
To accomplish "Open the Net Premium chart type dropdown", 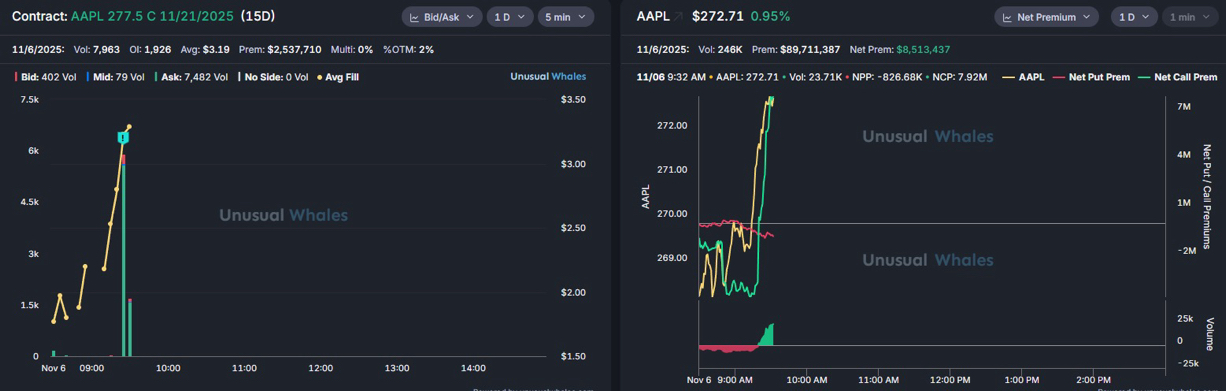I will 1046,17.
